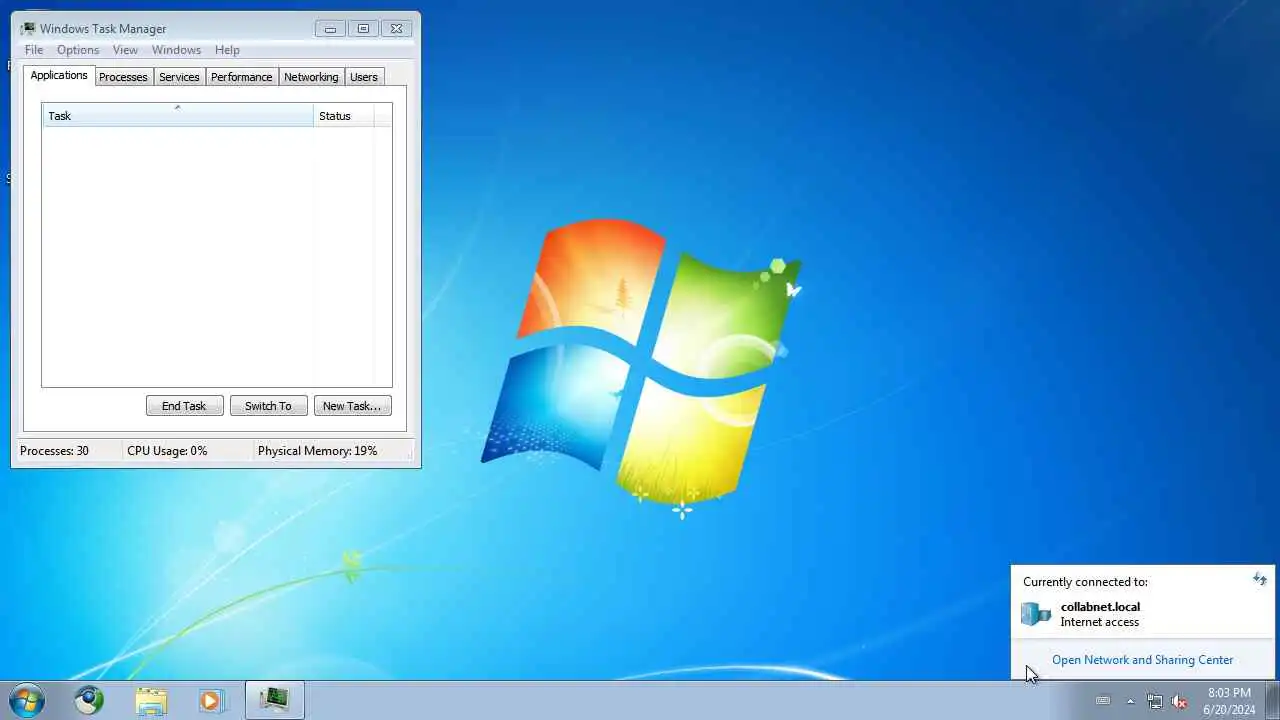Open the Options menu

point(78,50)
